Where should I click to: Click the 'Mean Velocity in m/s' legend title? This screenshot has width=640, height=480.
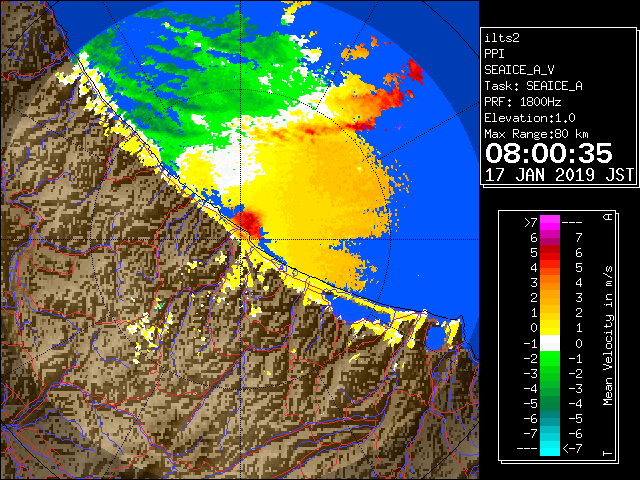[608, 336]
